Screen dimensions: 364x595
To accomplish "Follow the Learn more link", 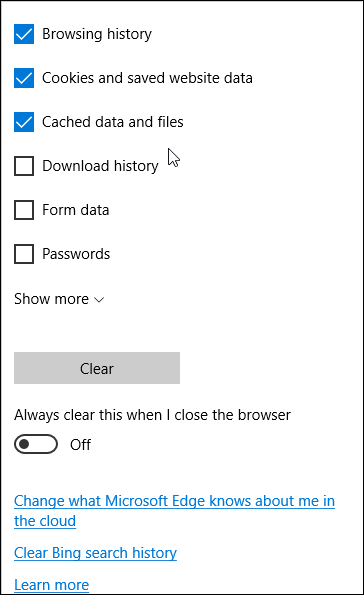I will pyautogui.click(x=51, y=585).
